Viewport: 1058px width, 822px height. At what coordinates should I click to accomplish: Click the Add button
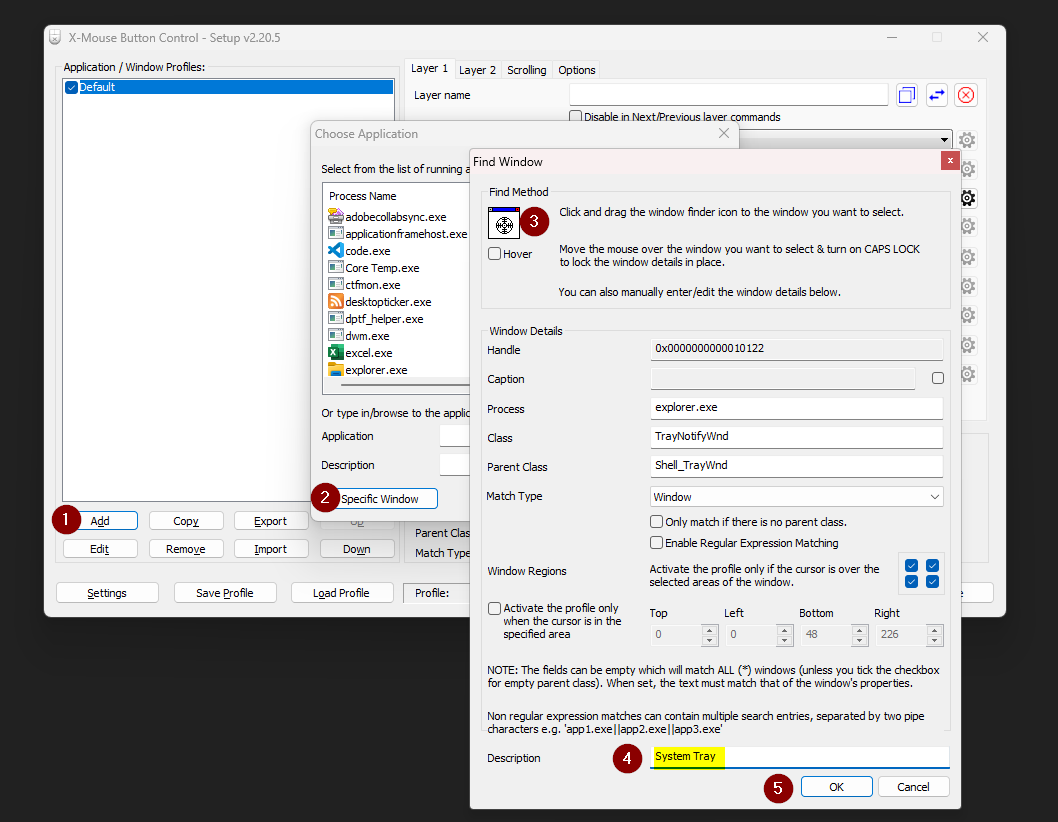click(x=100, y=521)
